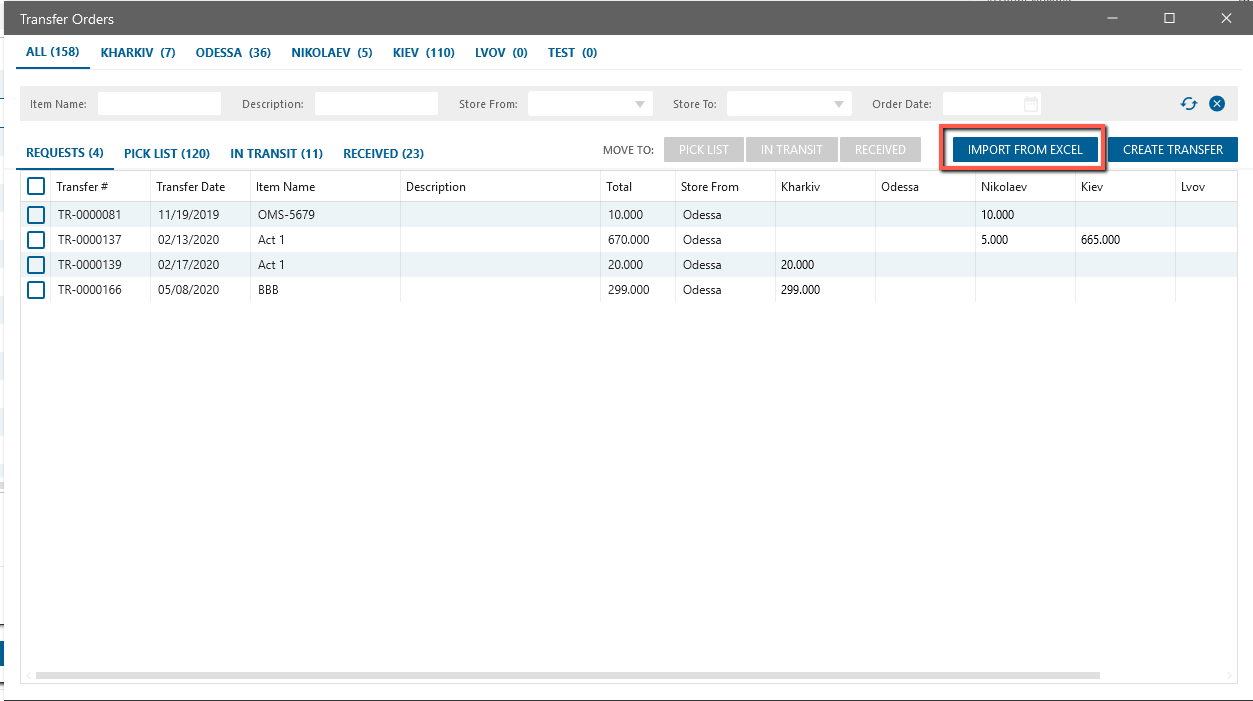Click the CREATE TRANSFER button

coord(1173,150)
